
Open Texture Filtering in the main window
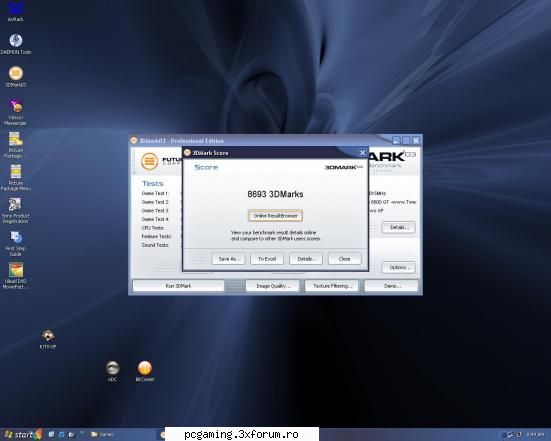pos(332,286)
